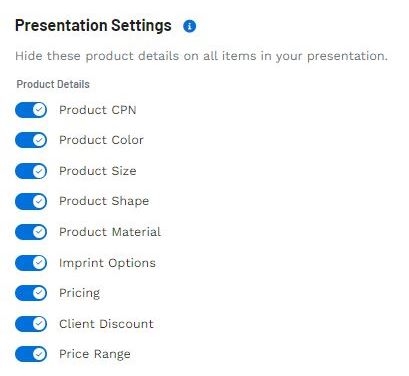The width and height of the screenshot is (409, 376).
Task: Switch off the Product Size toggle
Action: point(31,171)
